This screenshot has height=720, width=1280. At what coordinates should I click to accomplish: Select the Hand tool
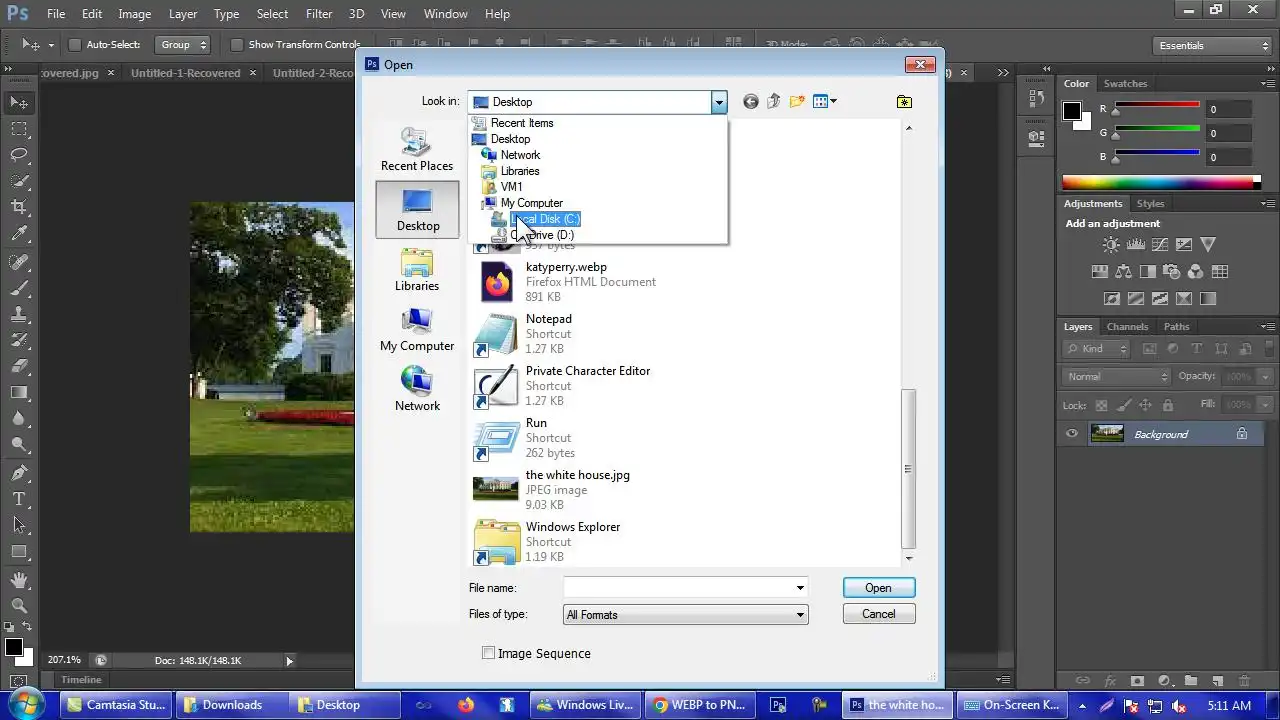19,580
